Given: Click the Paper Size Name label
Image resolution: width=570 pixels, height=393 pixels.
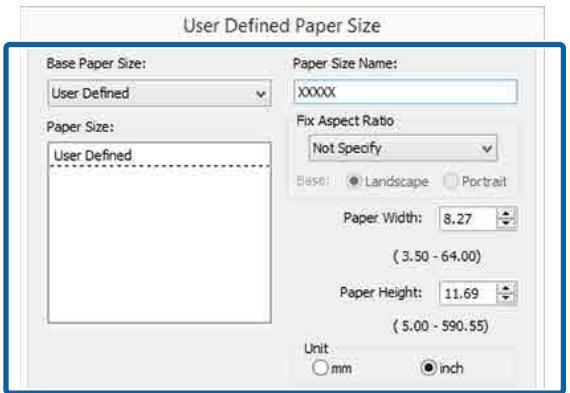Looking at the screenshot, I should 345,64.
